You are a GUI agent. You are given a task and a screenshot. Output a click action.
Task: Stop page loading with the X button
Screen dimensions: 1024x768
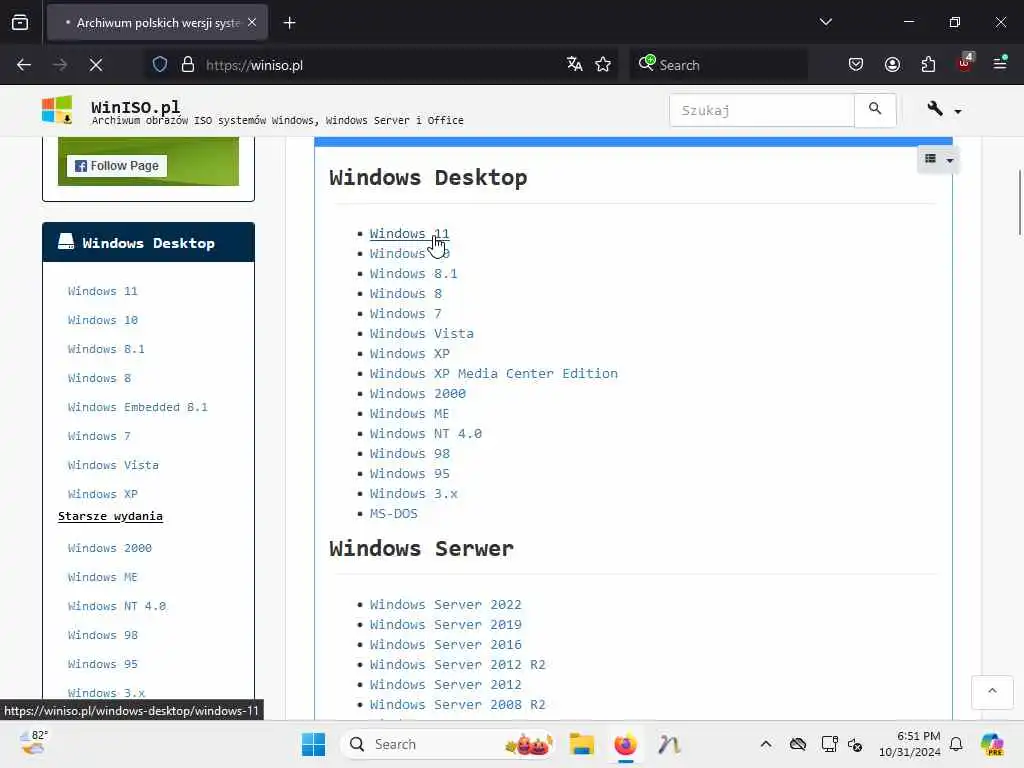96,65
